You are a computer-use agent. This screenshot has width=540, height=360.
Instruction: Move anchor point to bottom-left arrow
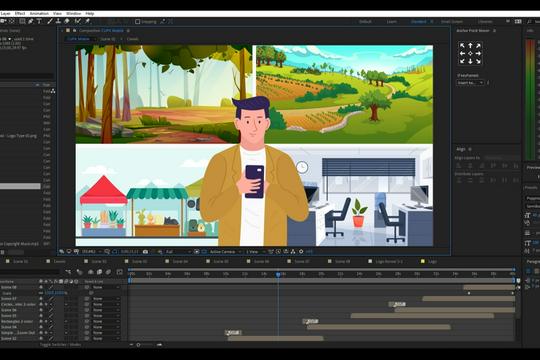click(462, 61)
